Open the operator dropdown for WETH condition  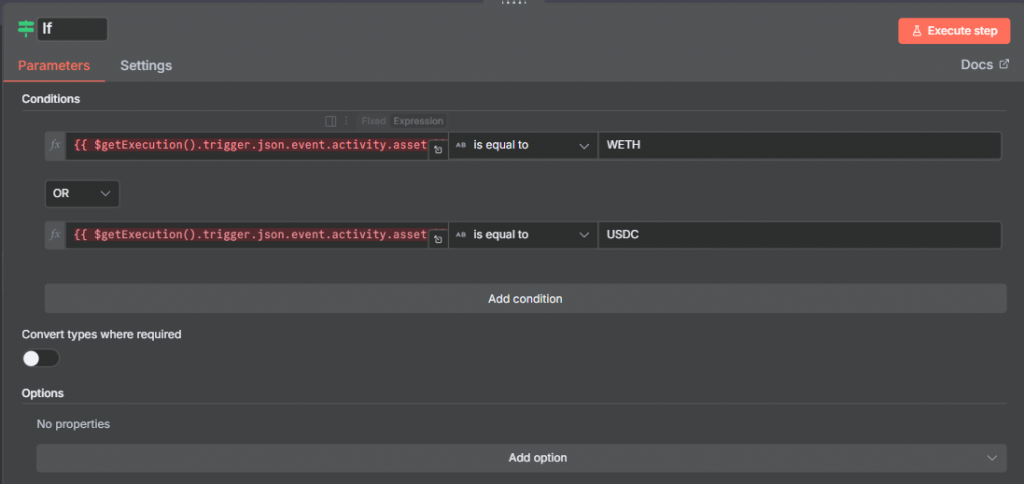point(522,146)
